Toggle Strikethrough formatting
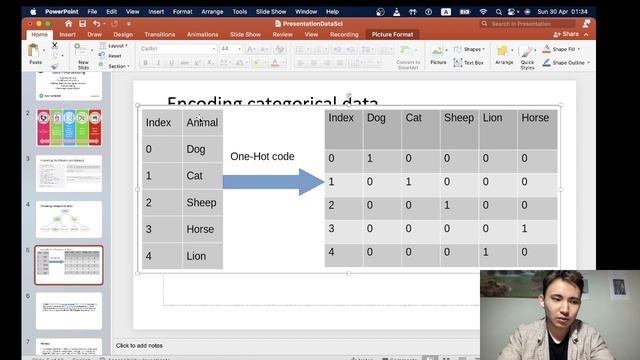 (184, 62)
